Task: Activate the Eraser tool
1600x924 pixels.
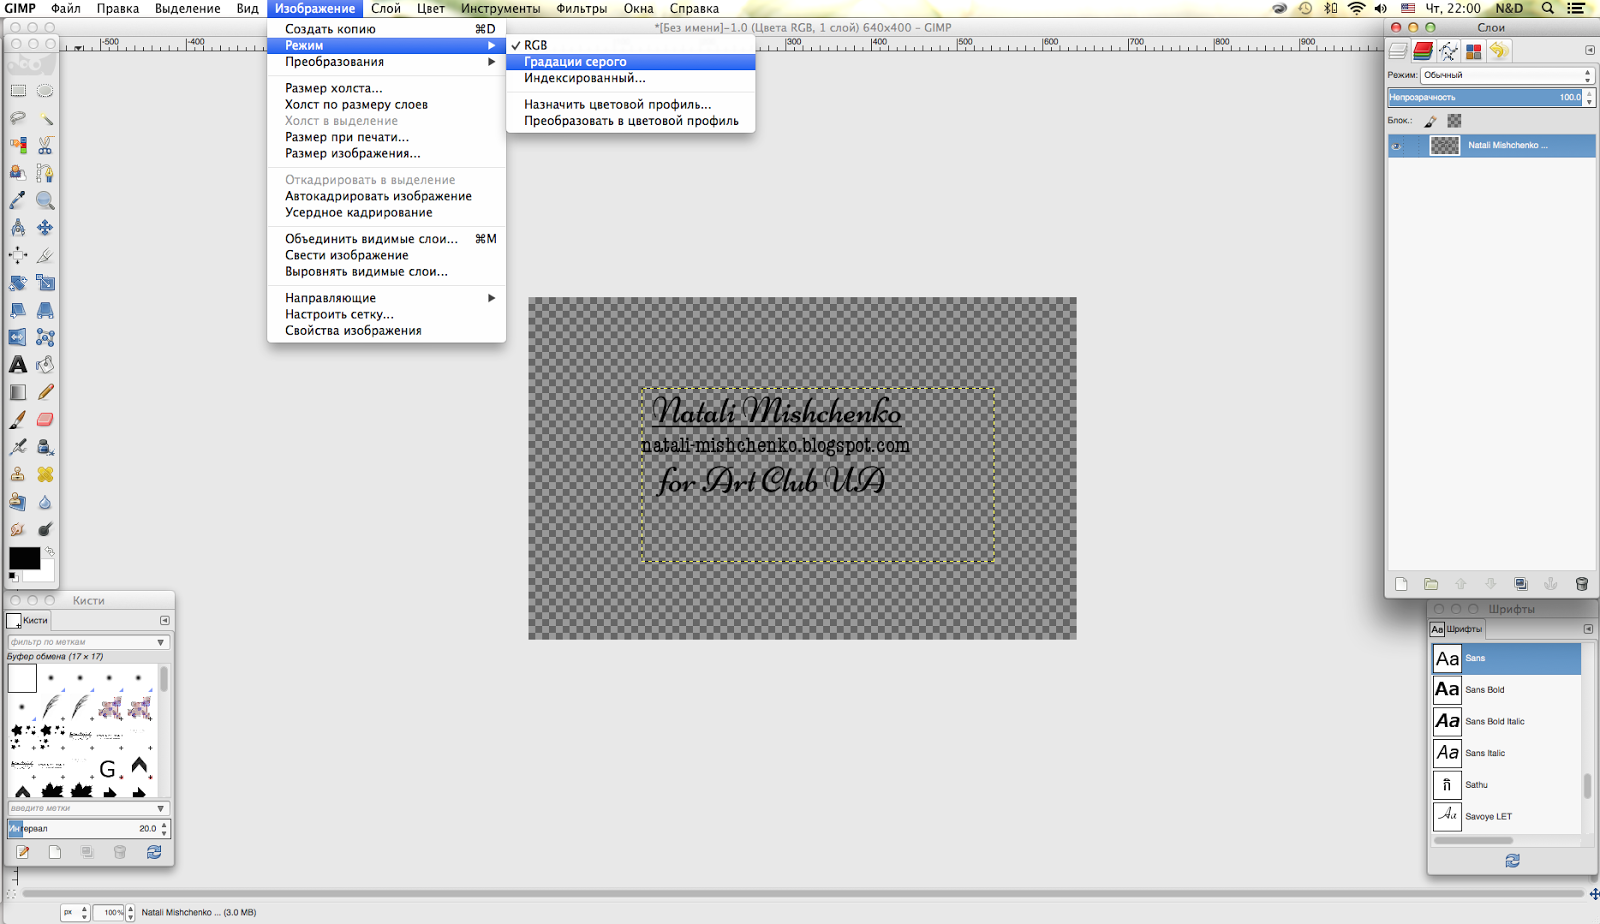Action: [45, 420]
